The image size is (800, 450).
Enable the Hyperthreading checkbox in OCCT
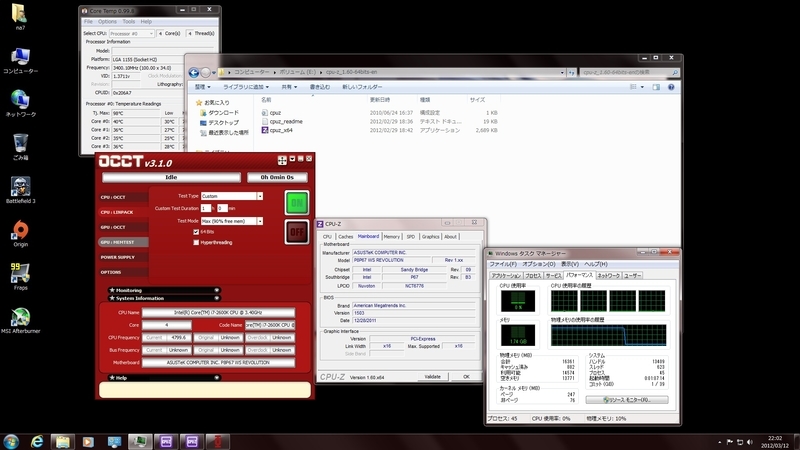pos(196,243)
